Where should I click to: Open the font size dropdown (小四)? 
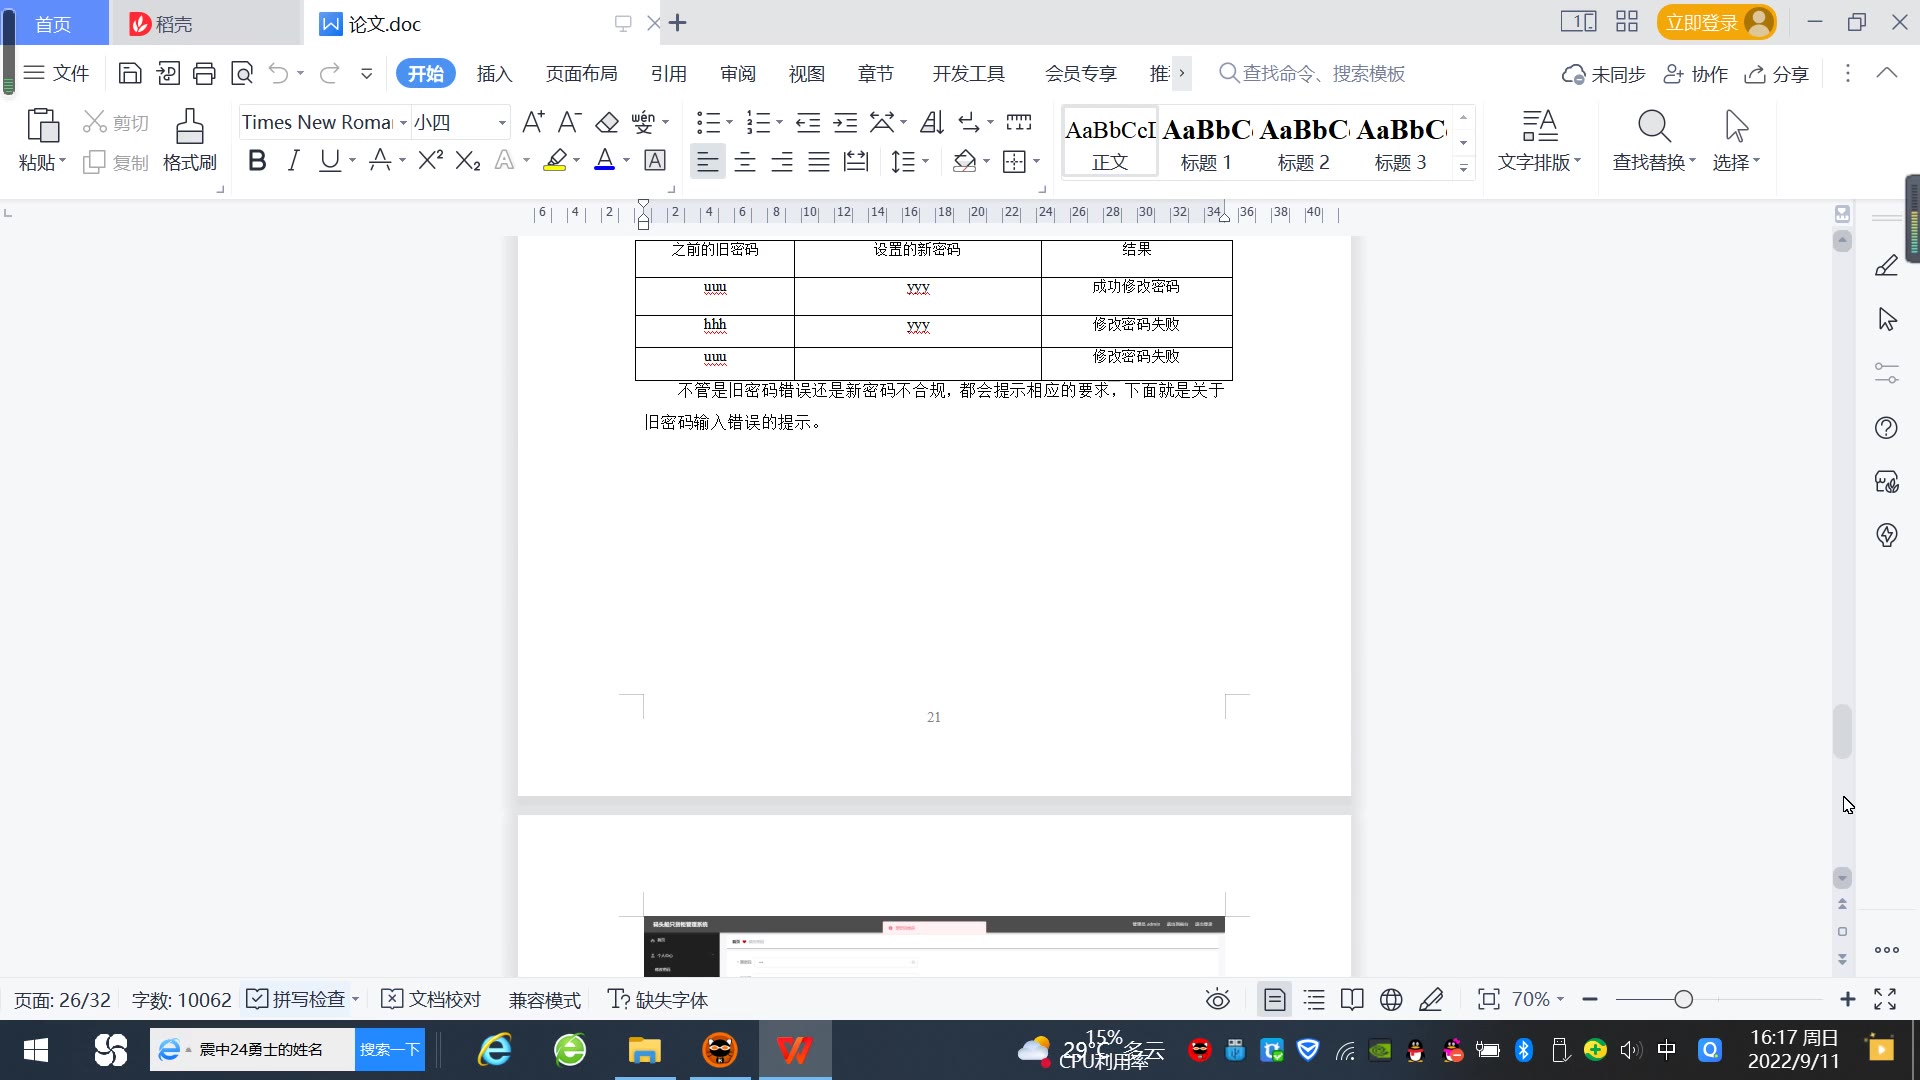pos(502,123)
